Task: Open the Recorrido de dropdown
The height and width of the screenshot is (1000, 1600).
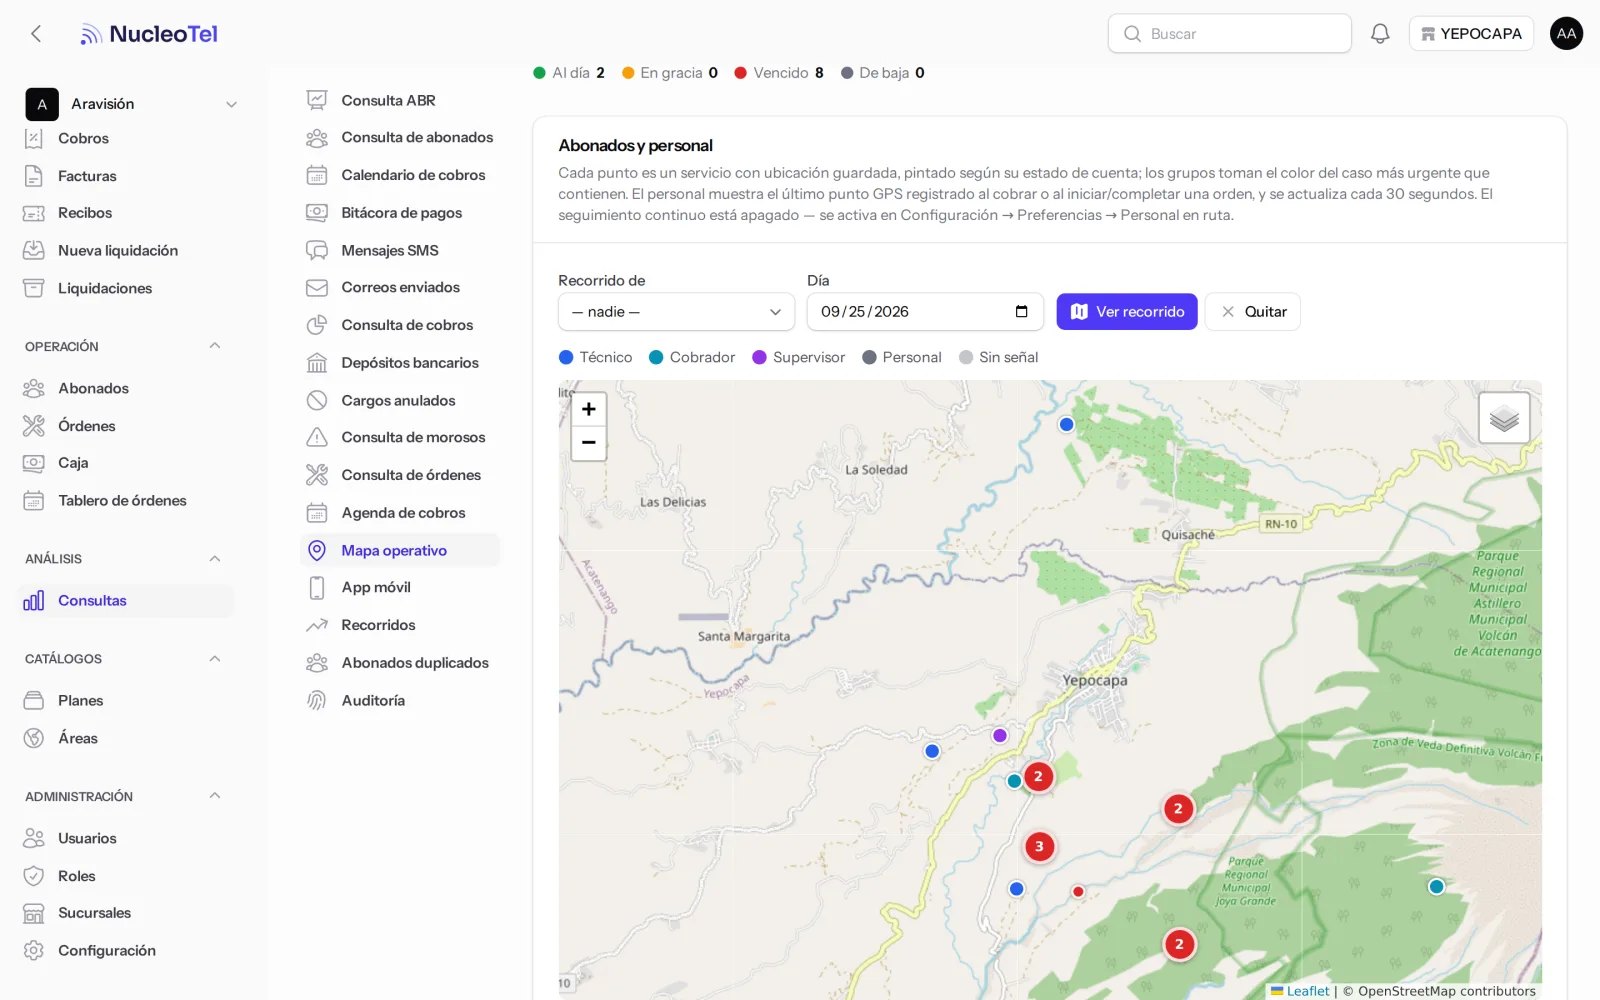Action: pos(676,312)
